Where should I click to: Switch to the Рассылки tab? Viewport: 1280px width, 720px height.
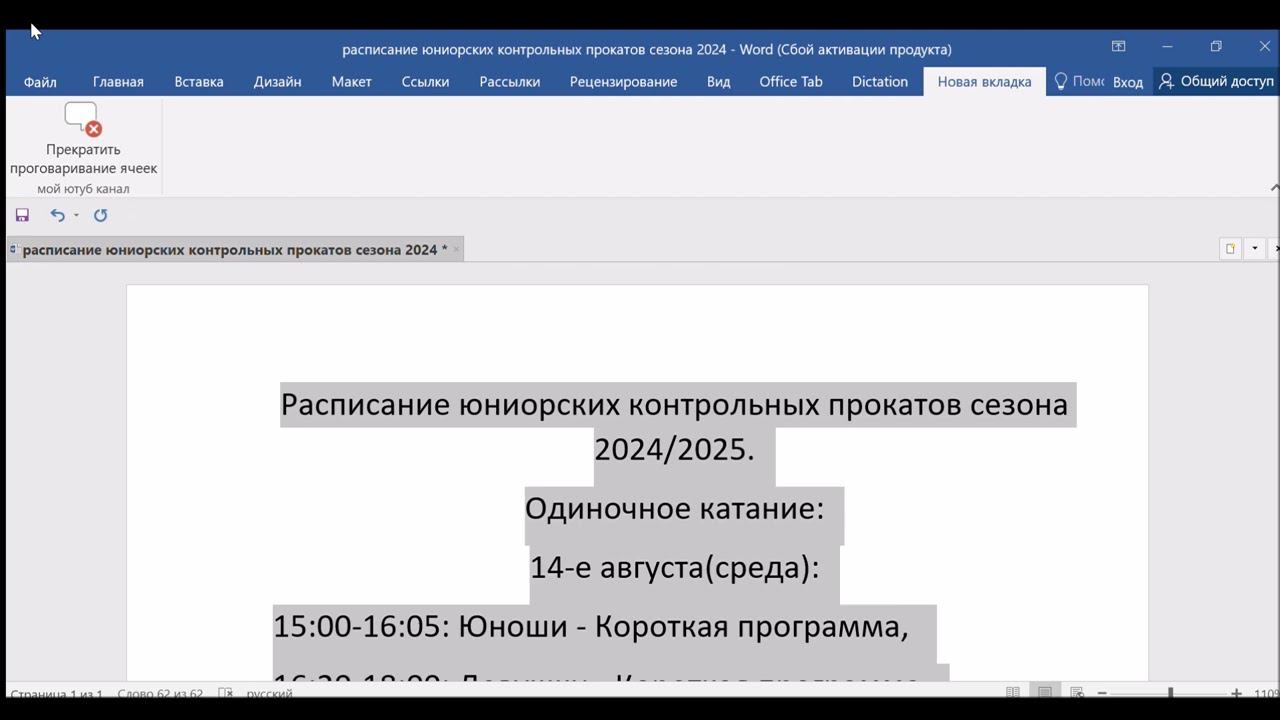click(509, 82)
